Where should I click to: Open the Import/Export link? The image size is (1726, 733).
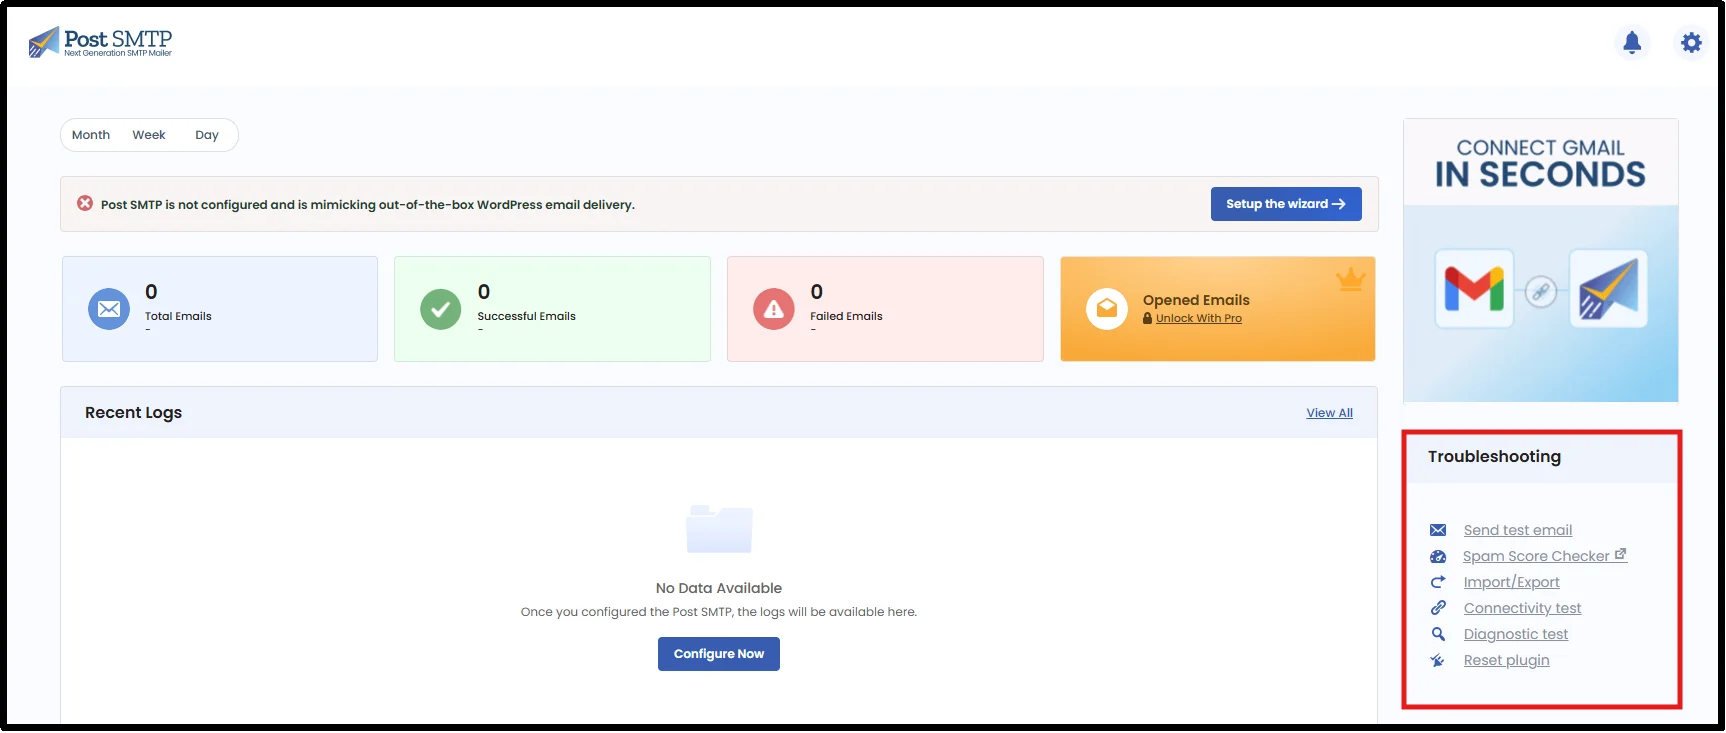pyautogui.click(x=1512, y=582)
